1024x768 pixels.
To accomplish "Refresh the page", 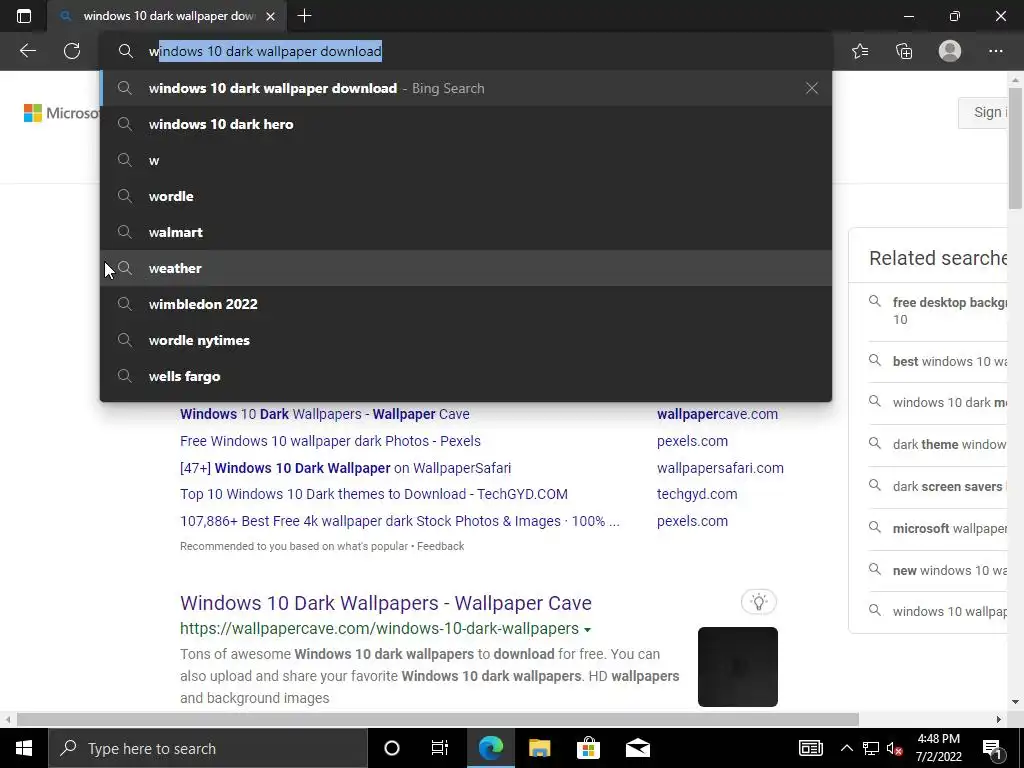I will coord(72,51).
